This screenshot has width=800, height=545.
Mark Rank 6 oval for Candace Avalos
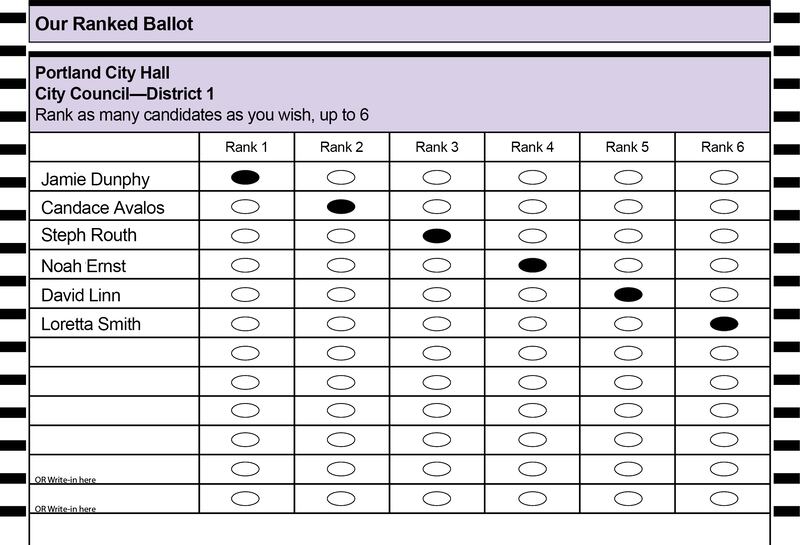pyautogui.click(x=724, y=207)
